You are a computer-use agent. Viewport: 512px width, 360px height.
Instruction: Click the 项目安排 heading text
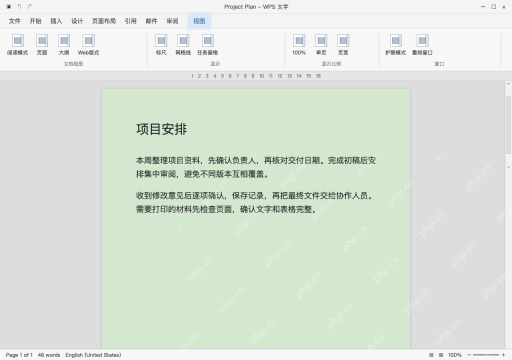[162, 129]
